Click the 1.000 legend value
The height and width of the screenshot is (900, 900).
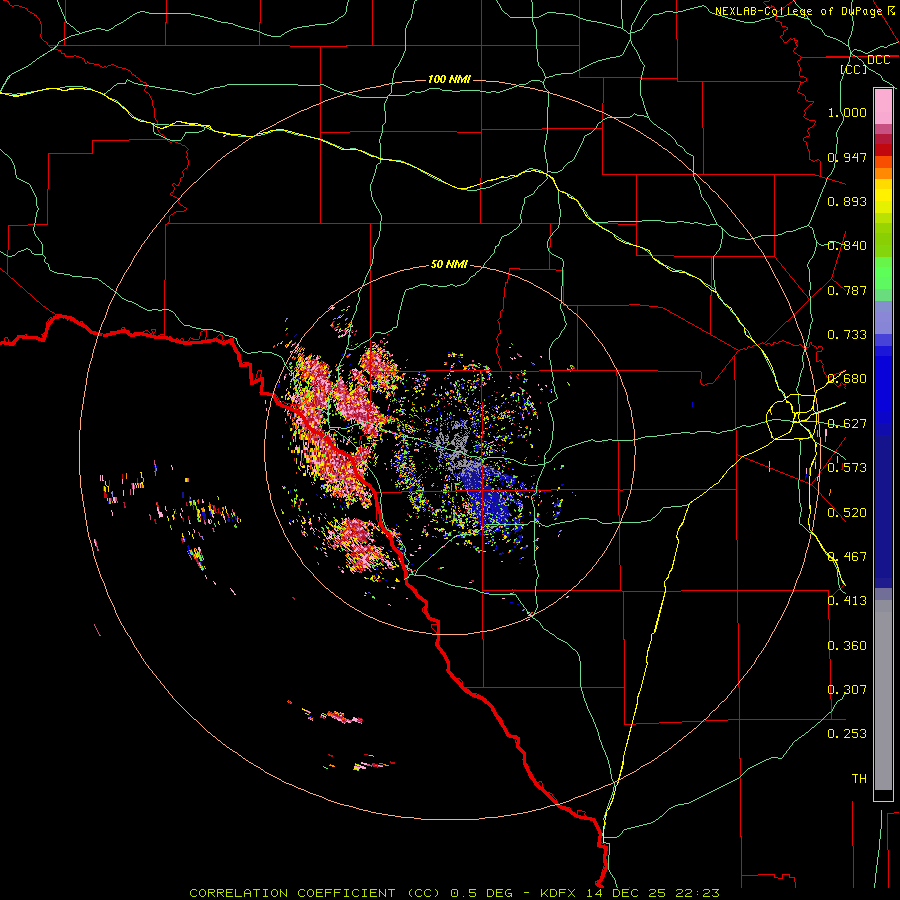coord(847,112)
